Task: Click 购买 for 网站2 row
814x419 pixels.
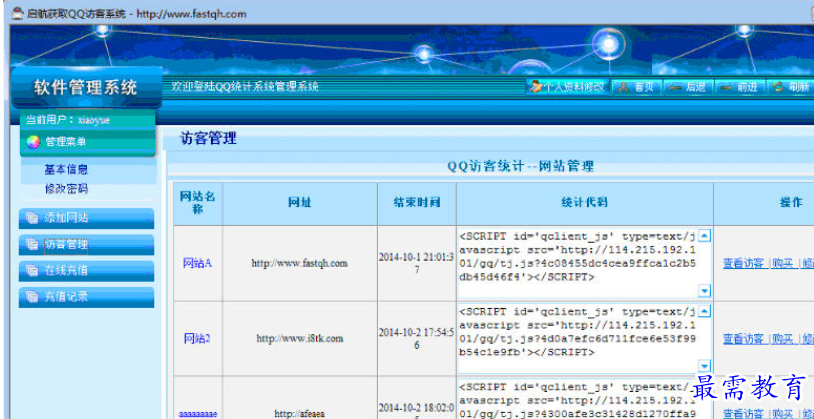Action: pos(782,339)
